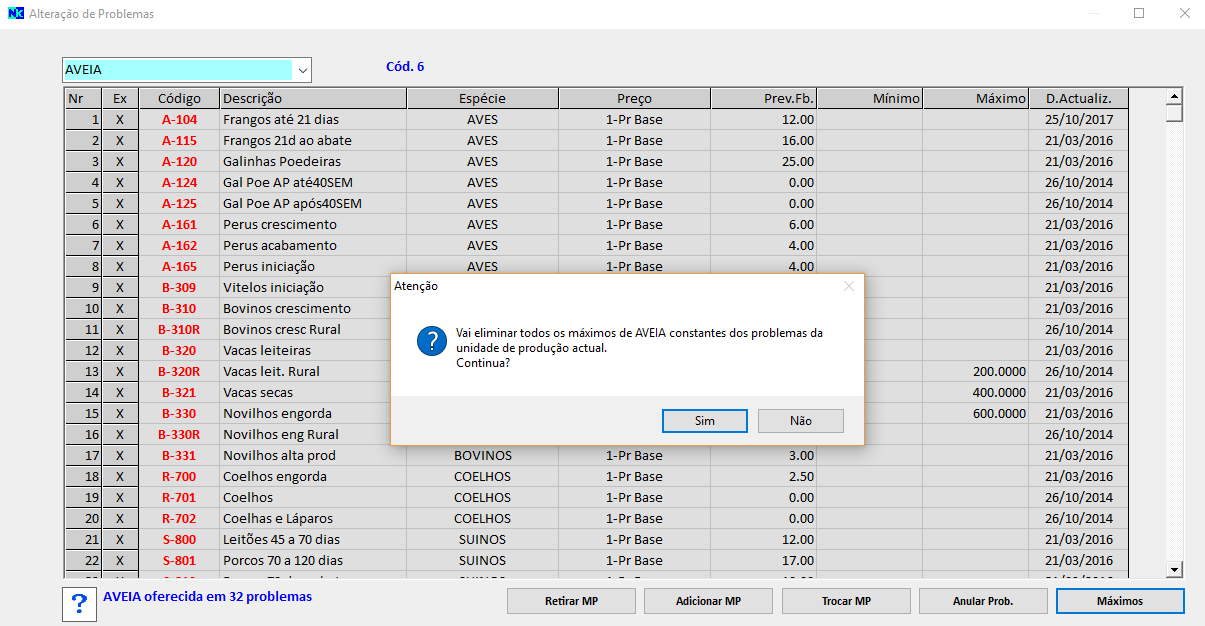This screenshot has width=1205, height=626.
Task: Close the Atenção dialog with X
Action: [x=848, y=286]
